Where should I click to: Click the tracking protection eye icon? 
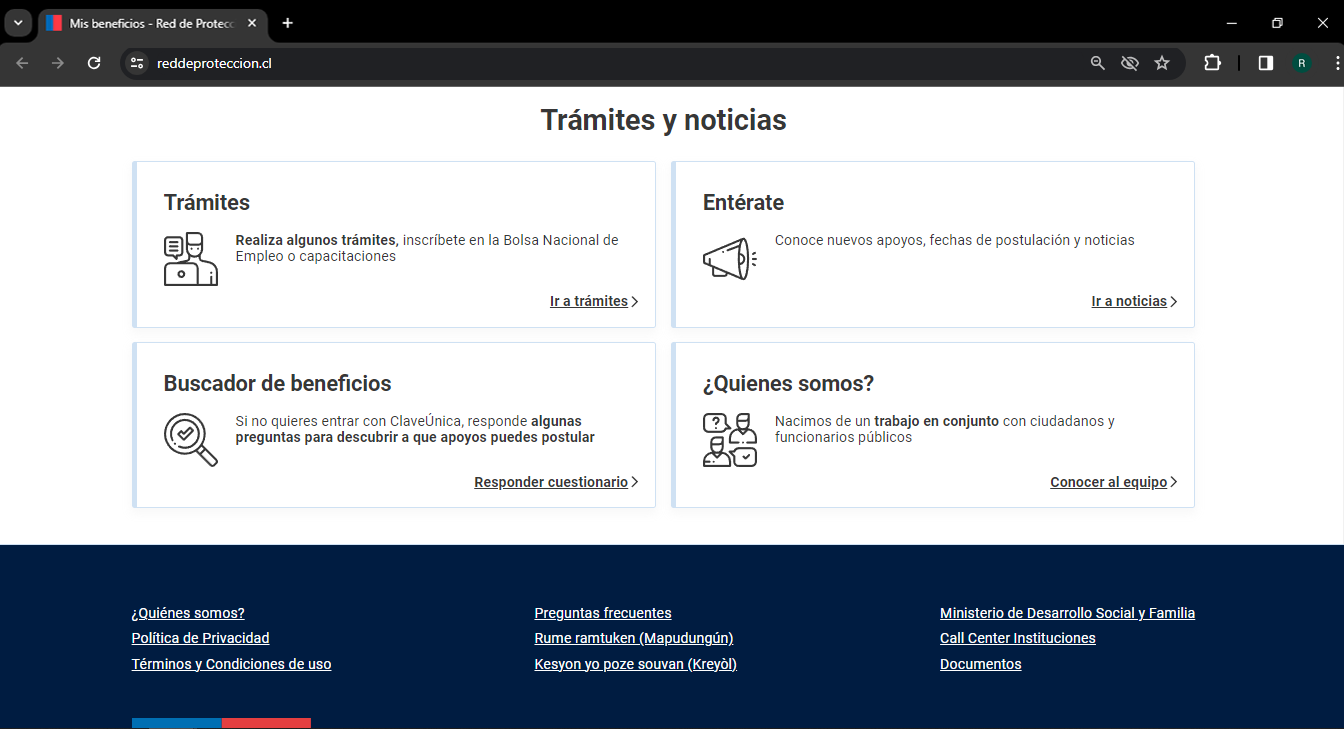point(1129,63)
